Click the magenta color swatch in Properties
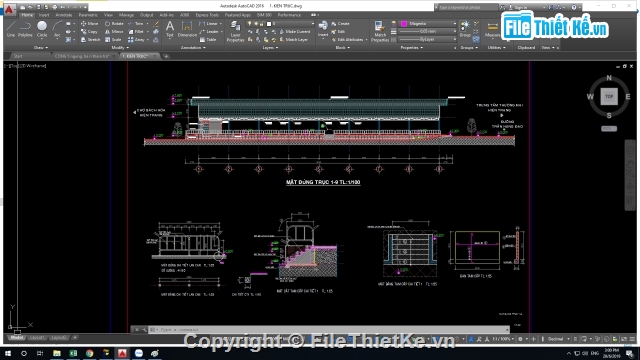640x360 pixels. 404,24
